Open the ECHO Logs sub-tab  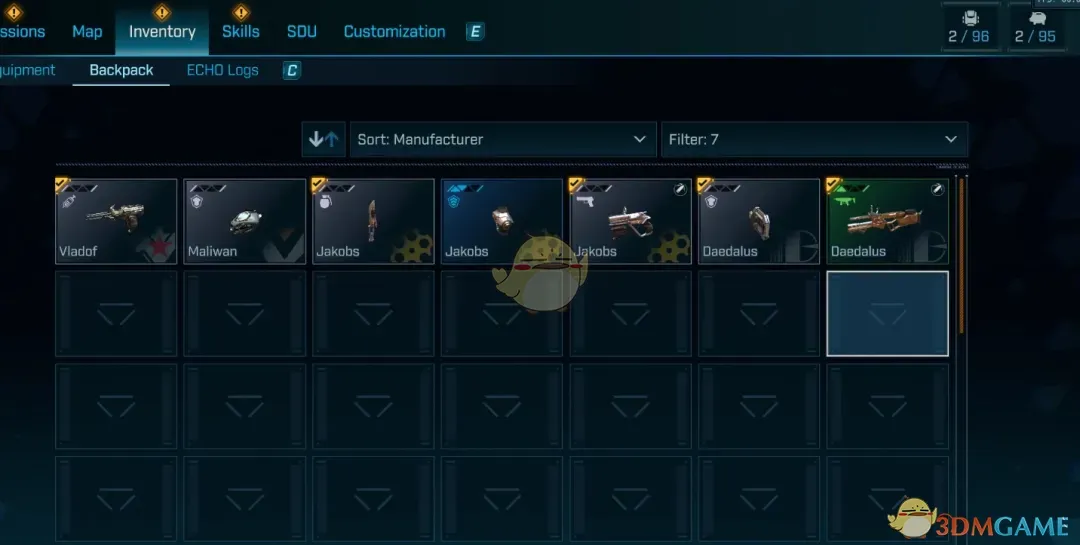(222, 70)
